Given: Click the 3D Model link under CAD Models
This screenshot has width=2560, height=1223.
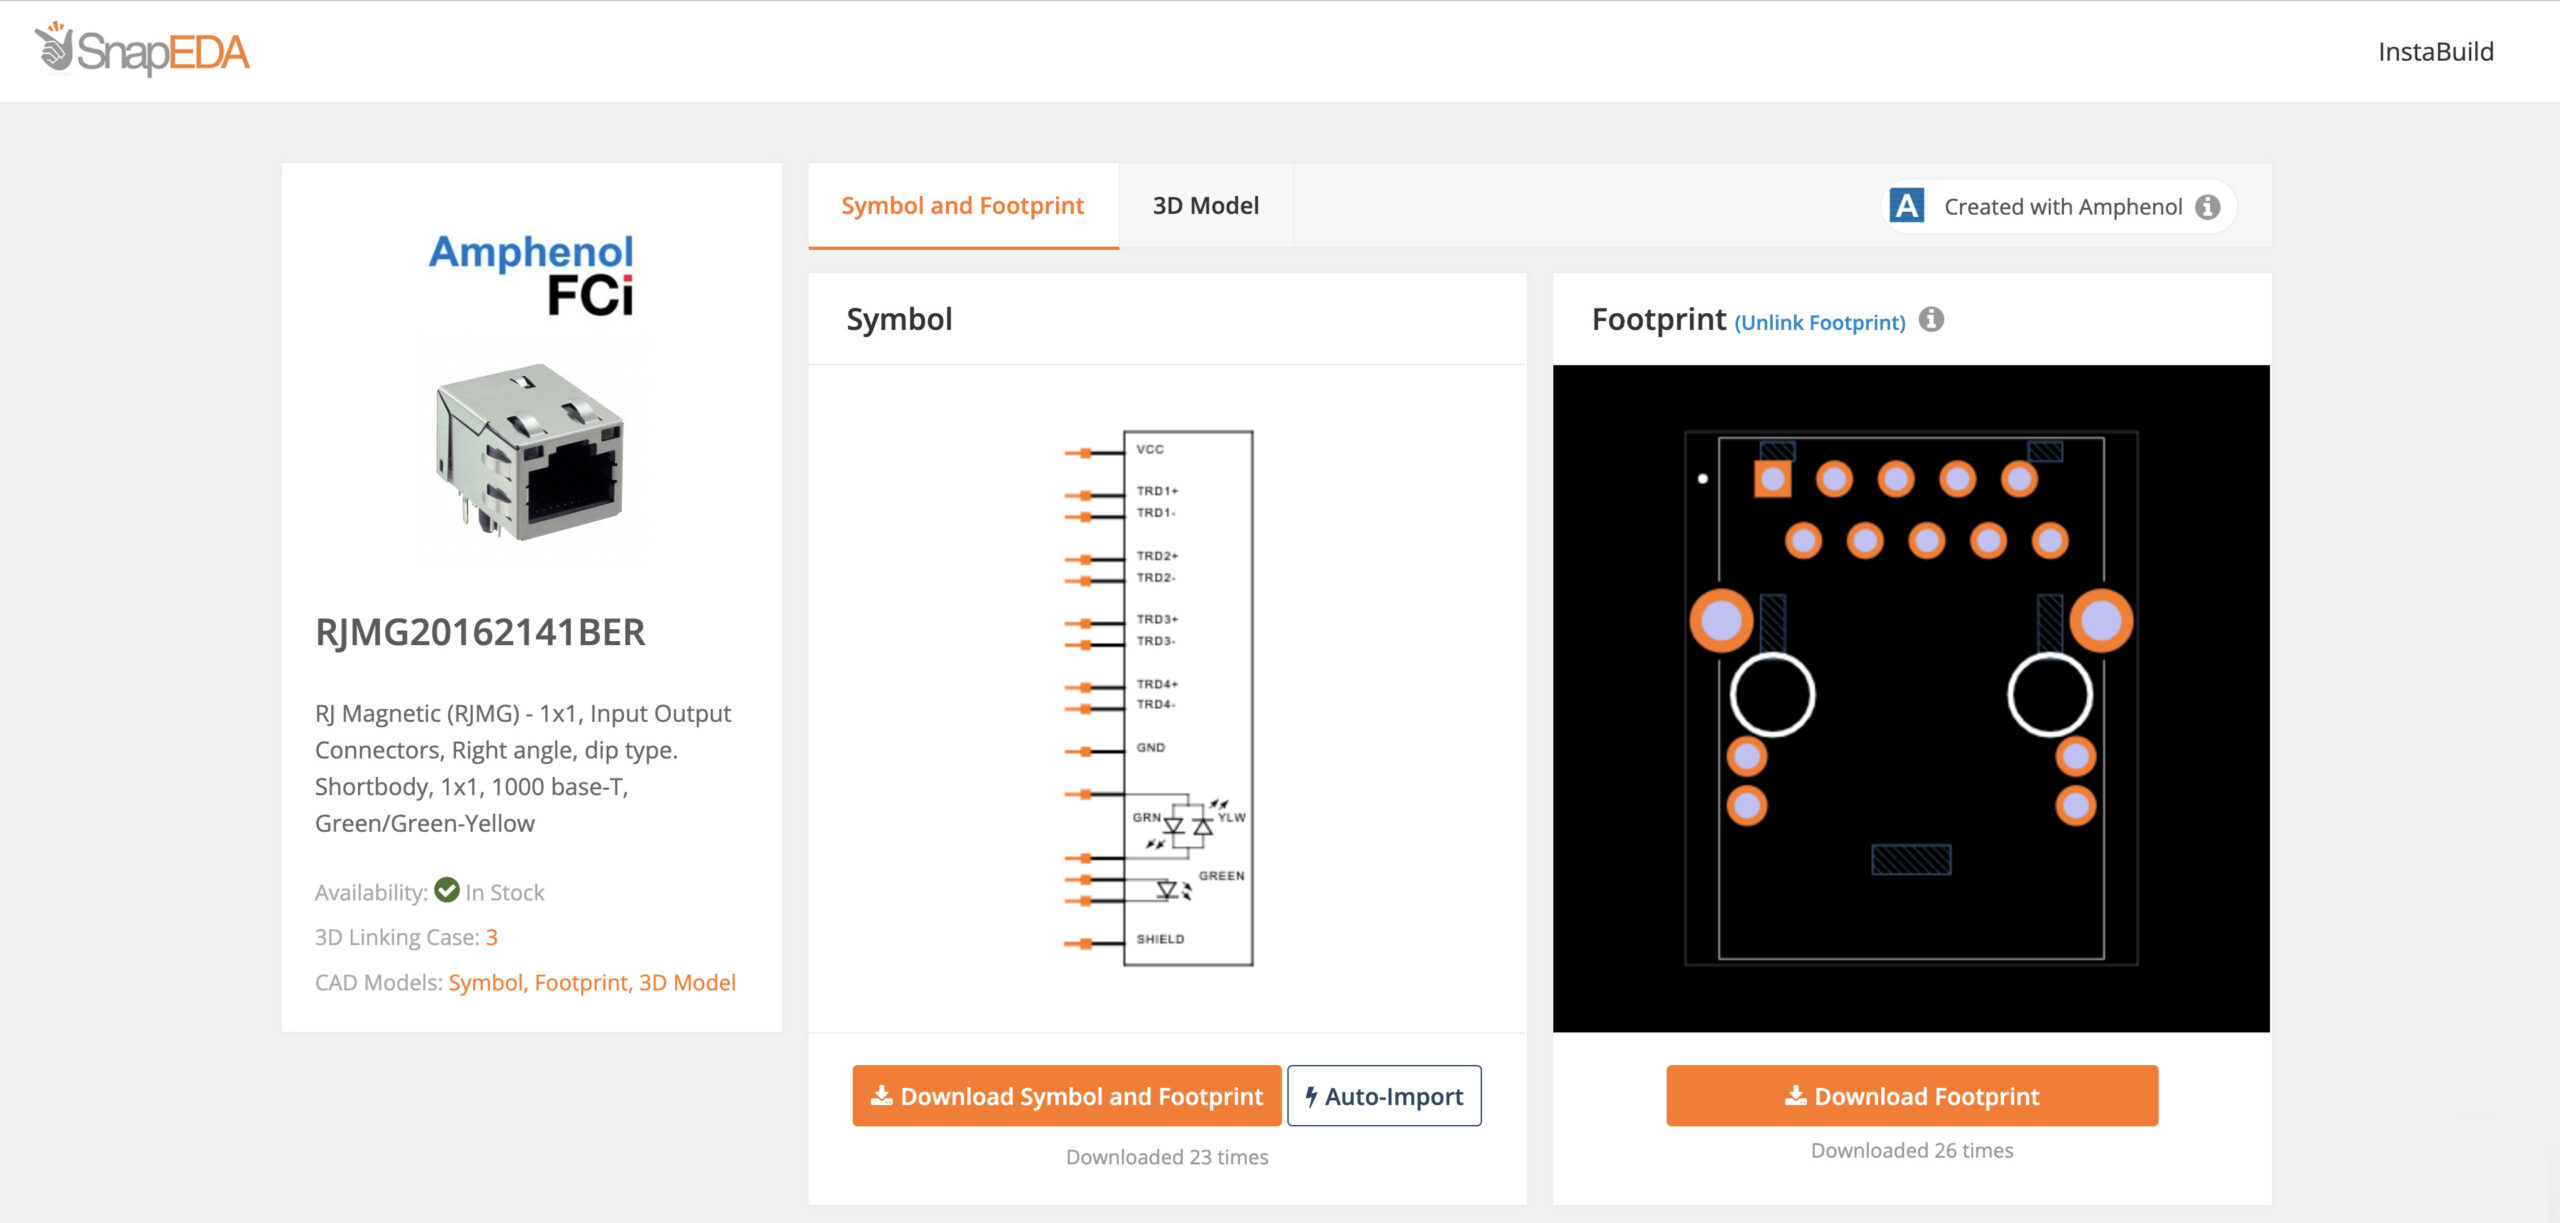Looking at the screenshot, I should click(x=690, y=982).
